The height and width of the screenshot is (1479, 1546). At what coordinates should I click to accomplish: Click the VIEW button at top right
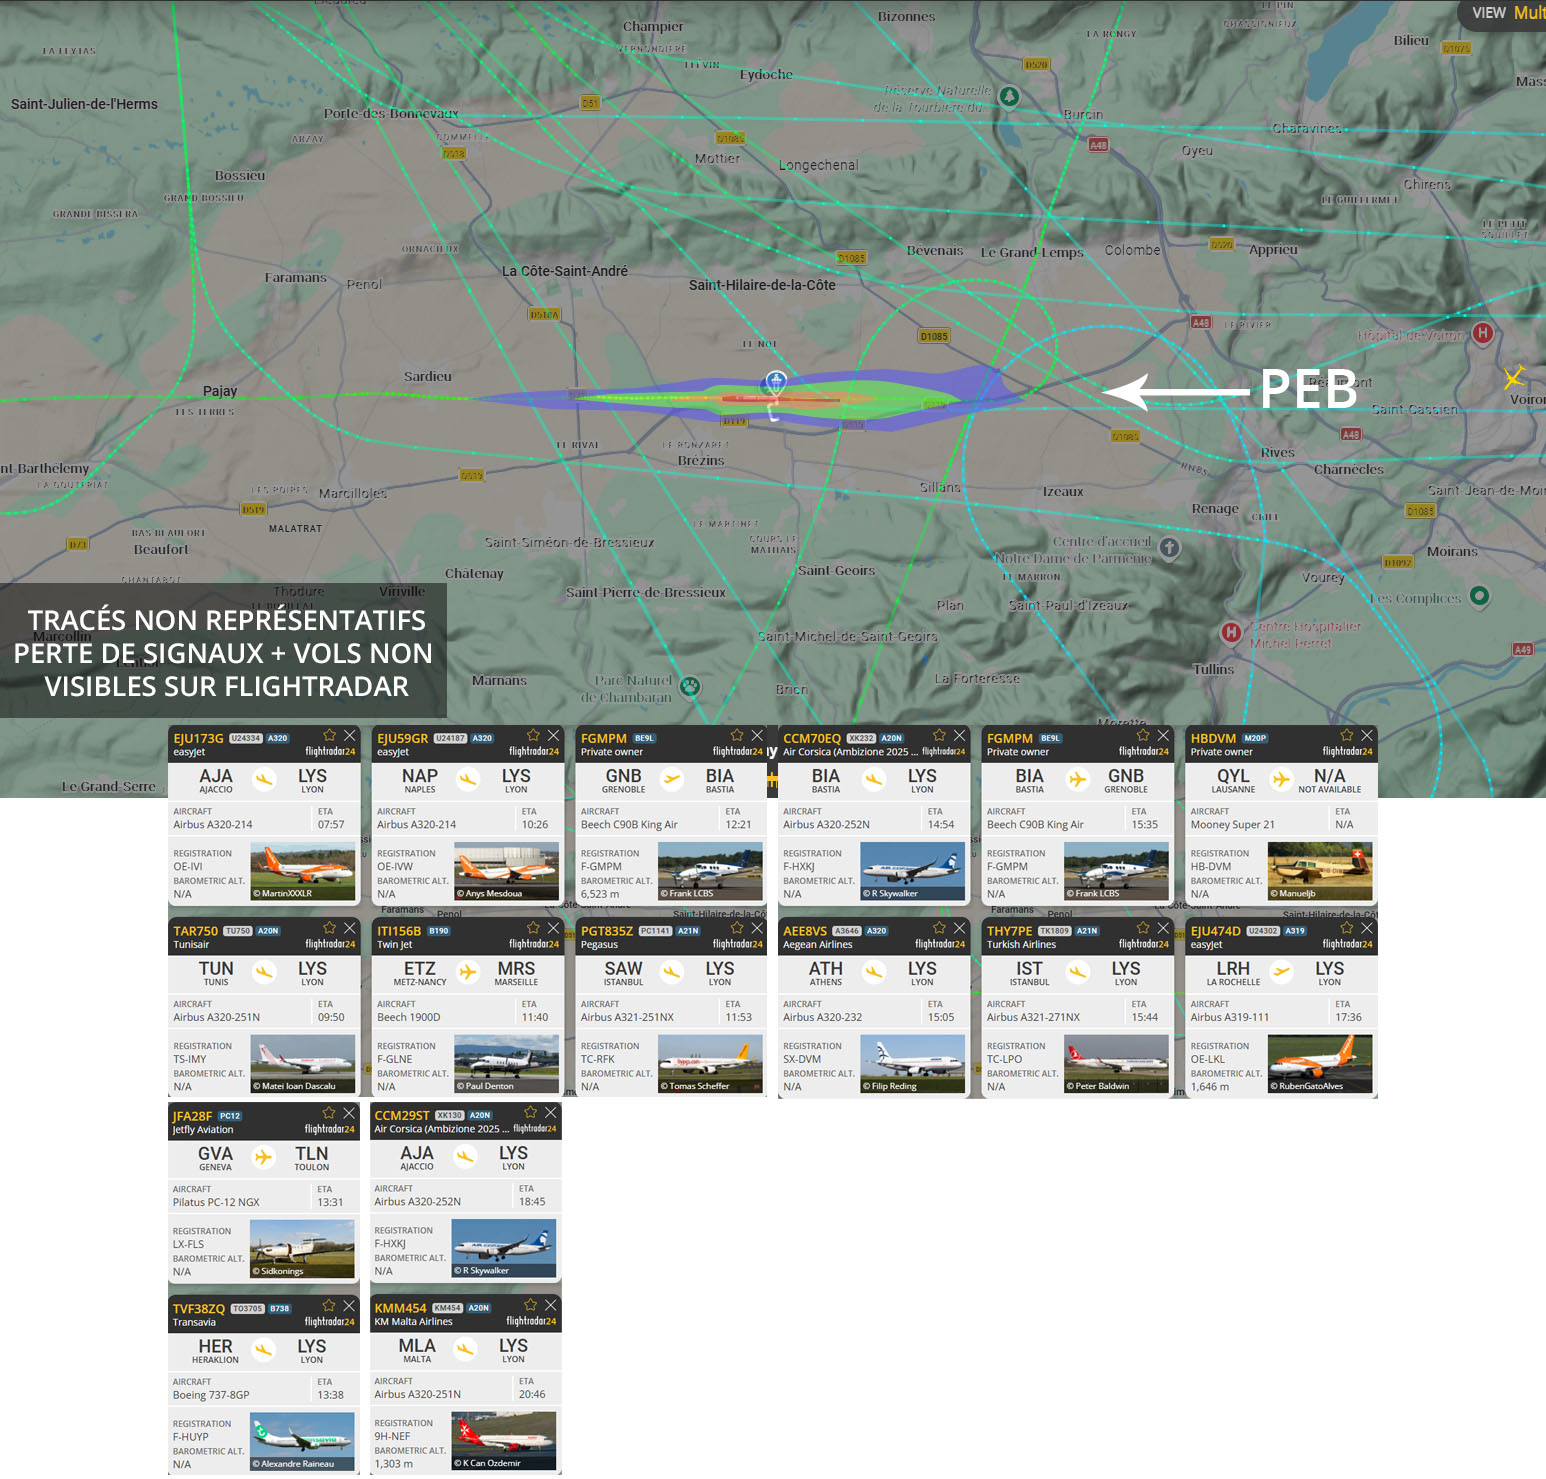click(x=1488, y=13)
